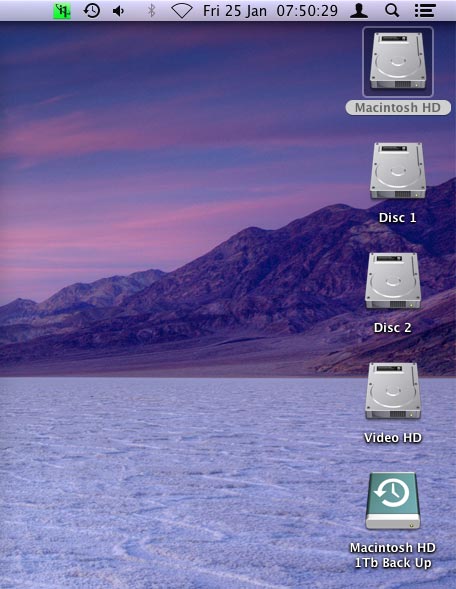The height and width of the screenshot is (589, 456).
Task: Click the 'Macintosh HD 1Tb Back Up' label
Action: point(393,555)
